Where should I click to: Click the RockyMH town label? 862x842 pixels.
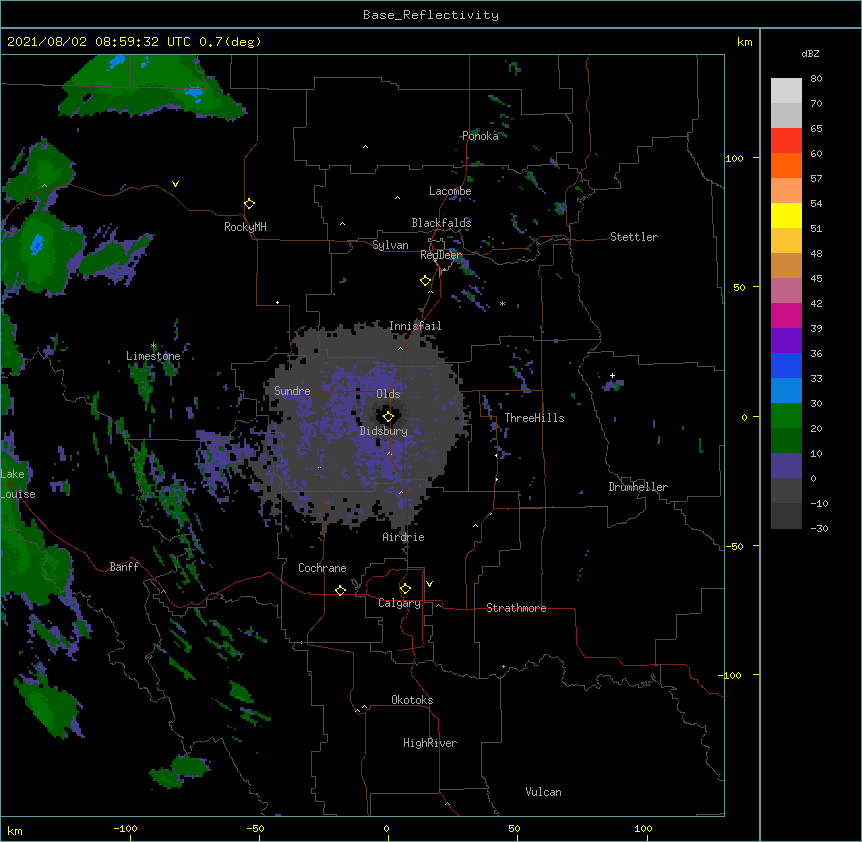pyautogui.click(x=245, y=227)
